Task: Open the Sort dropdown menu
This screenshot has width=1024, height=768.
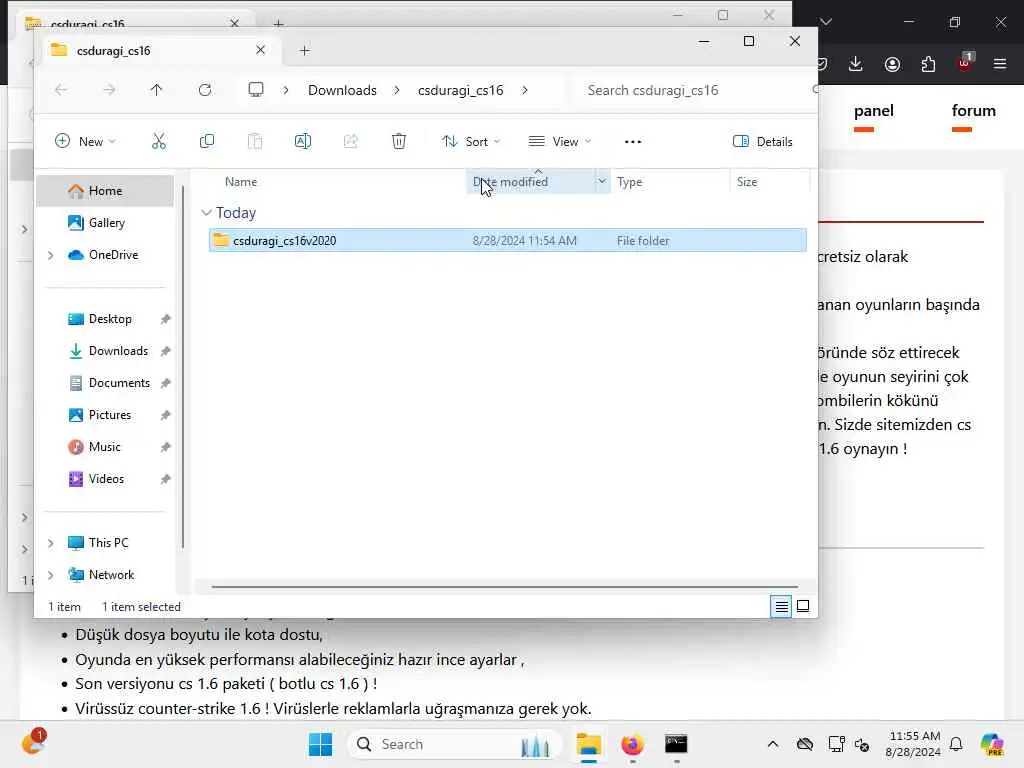Action: 471,142
